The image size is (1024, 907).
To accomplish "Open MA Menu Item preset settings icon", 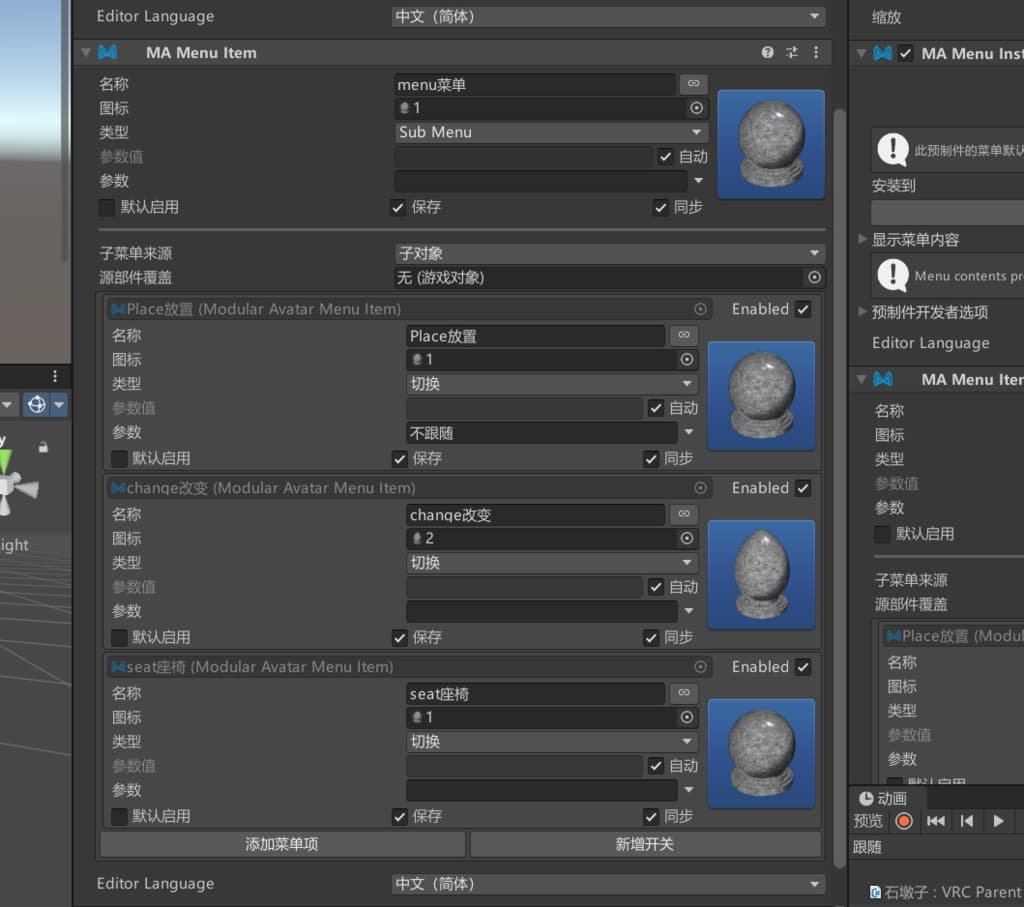I will tap(792, 52).
